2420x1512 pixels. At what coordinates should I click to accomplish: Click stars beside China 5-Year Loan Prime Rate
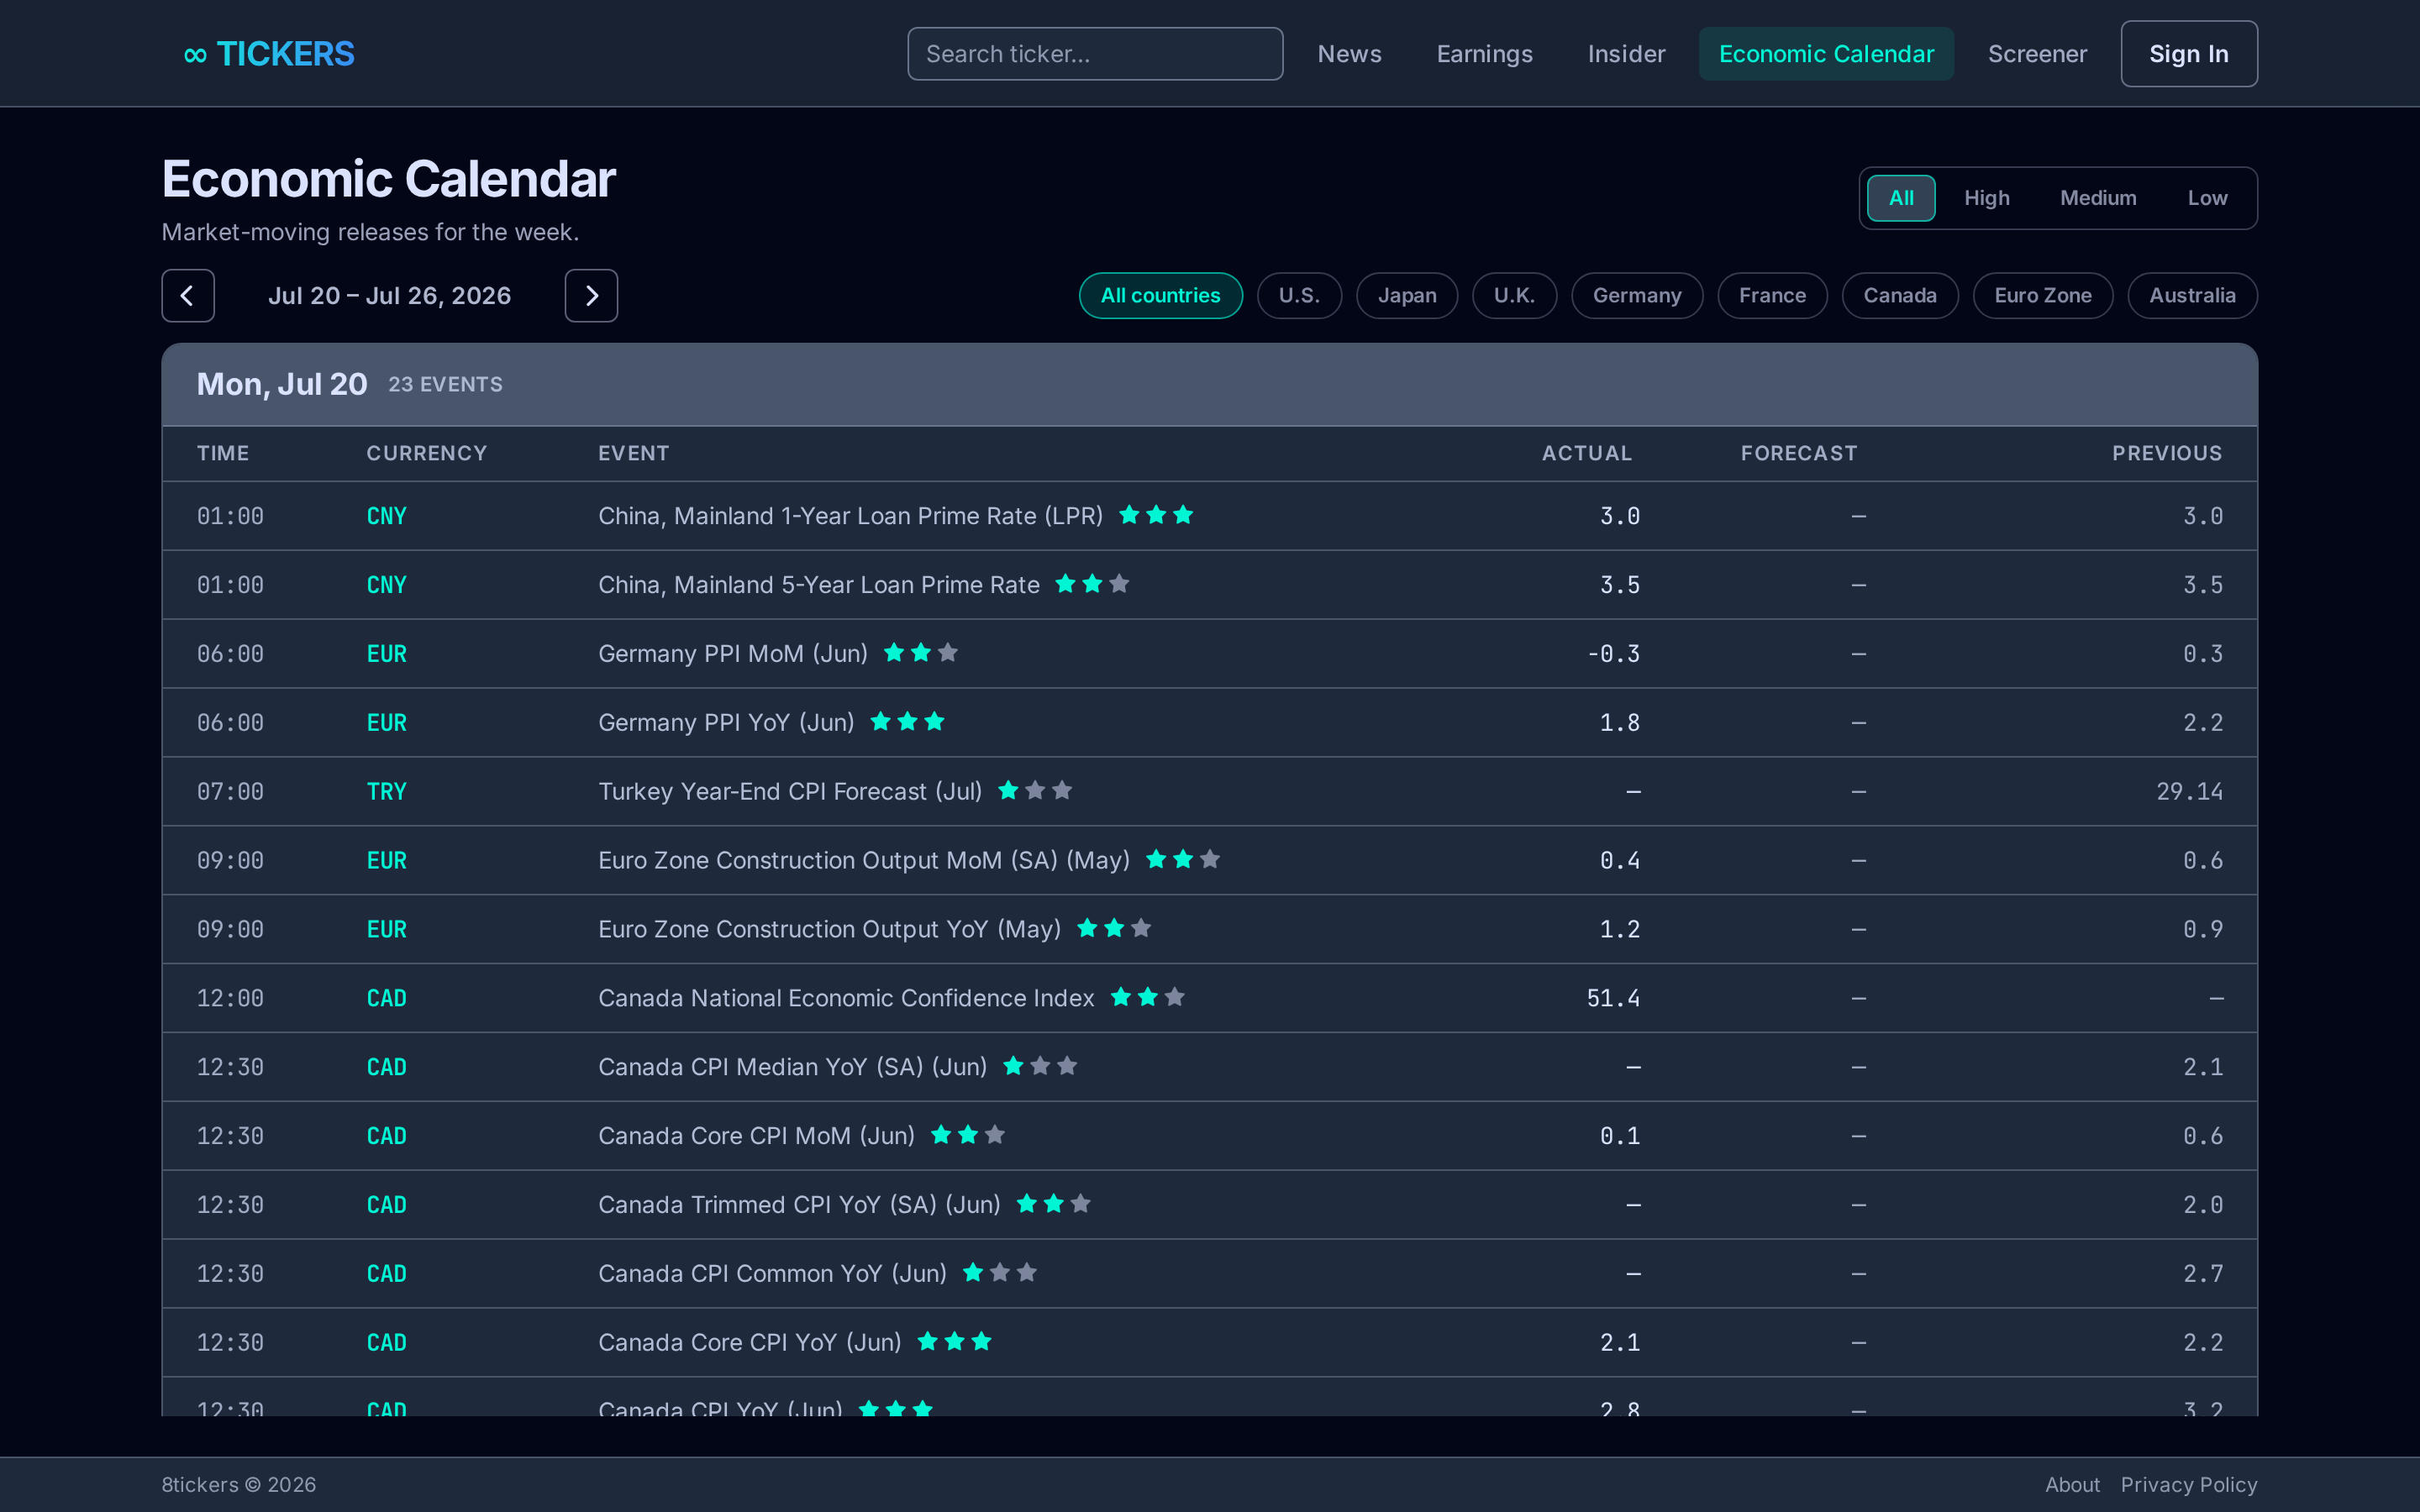coord(1092,584)
